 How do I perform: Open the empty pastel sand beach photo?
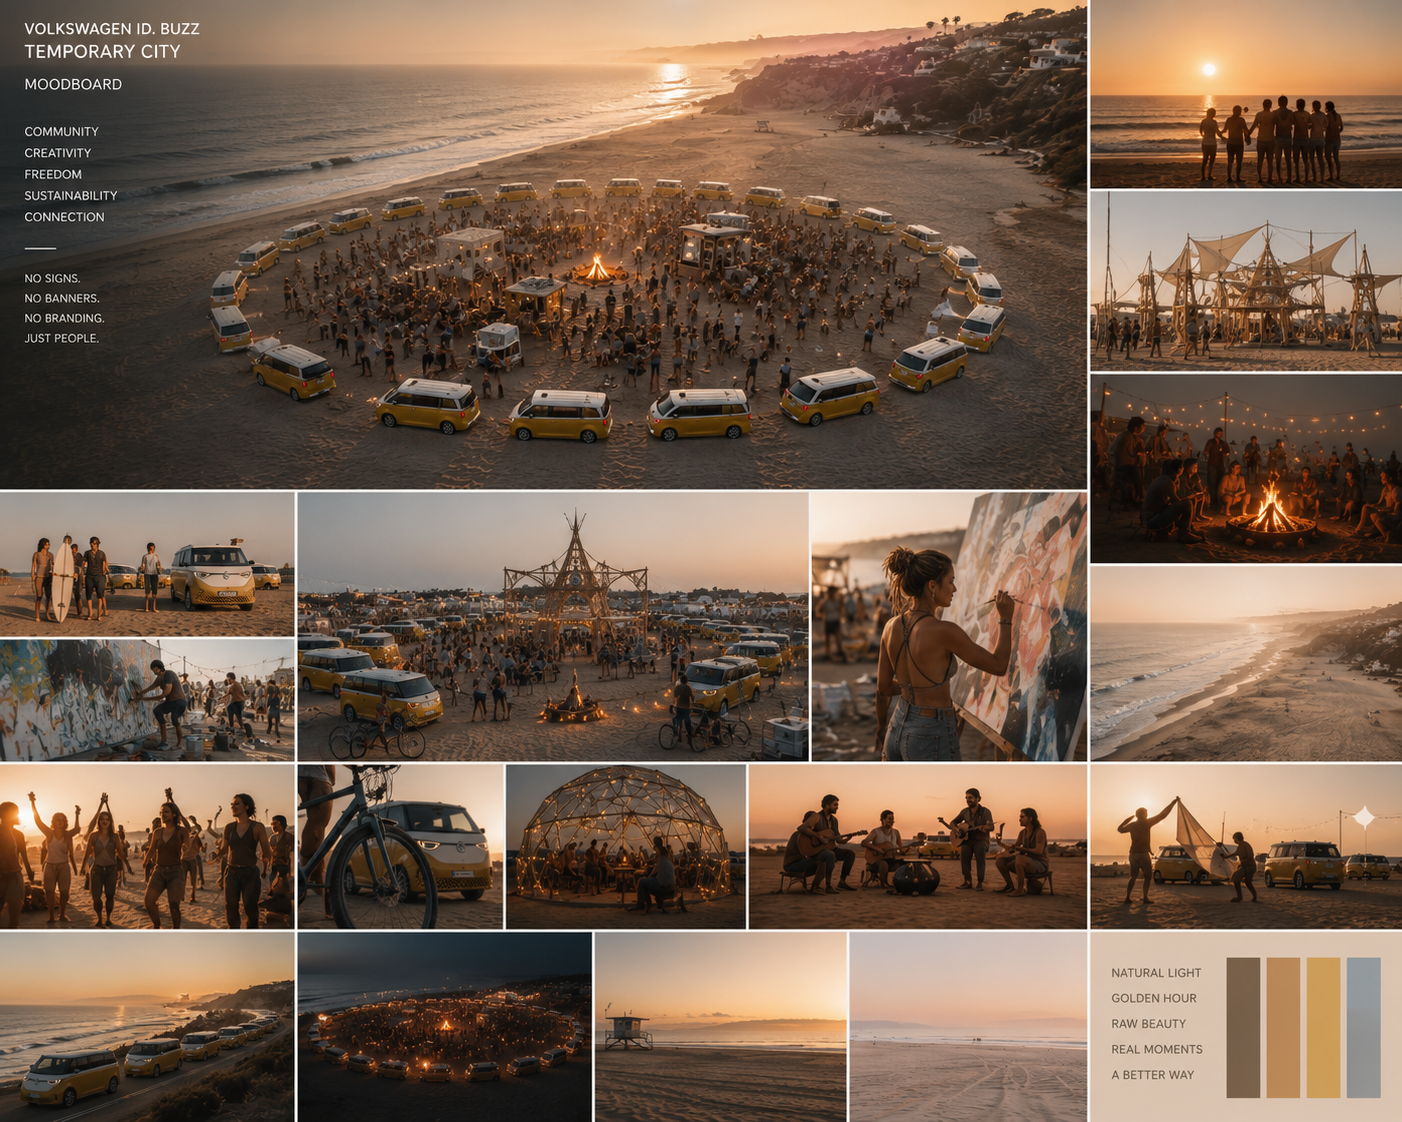(968, 1027)
